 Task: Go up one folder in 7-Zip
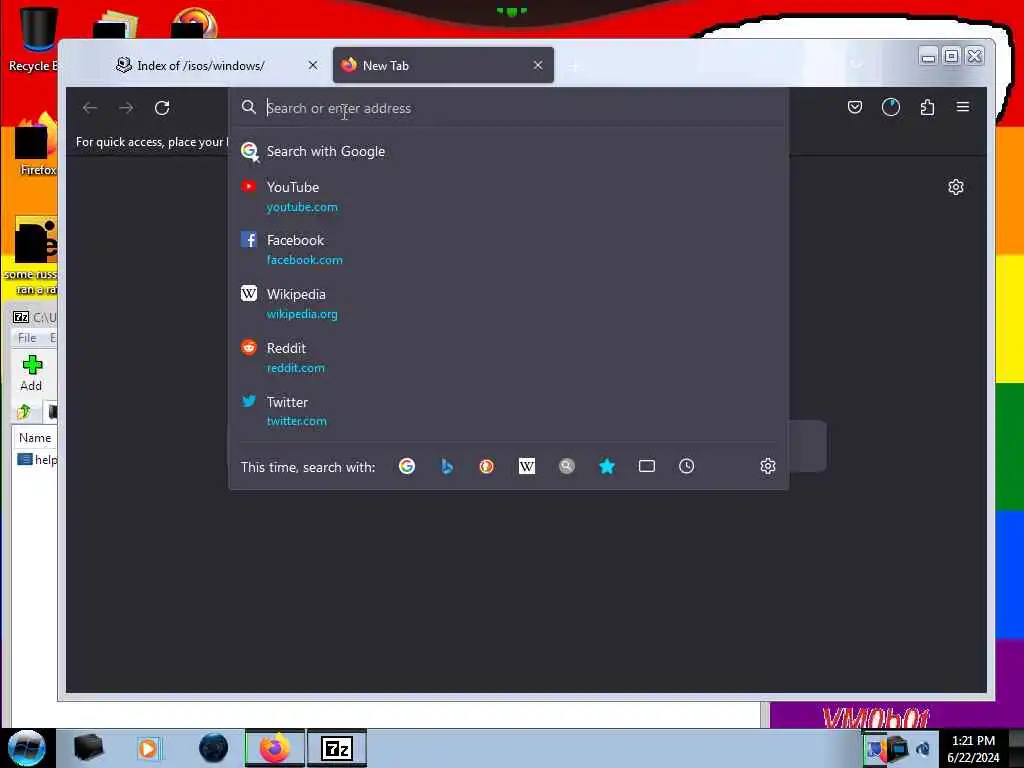pos(25,411)
